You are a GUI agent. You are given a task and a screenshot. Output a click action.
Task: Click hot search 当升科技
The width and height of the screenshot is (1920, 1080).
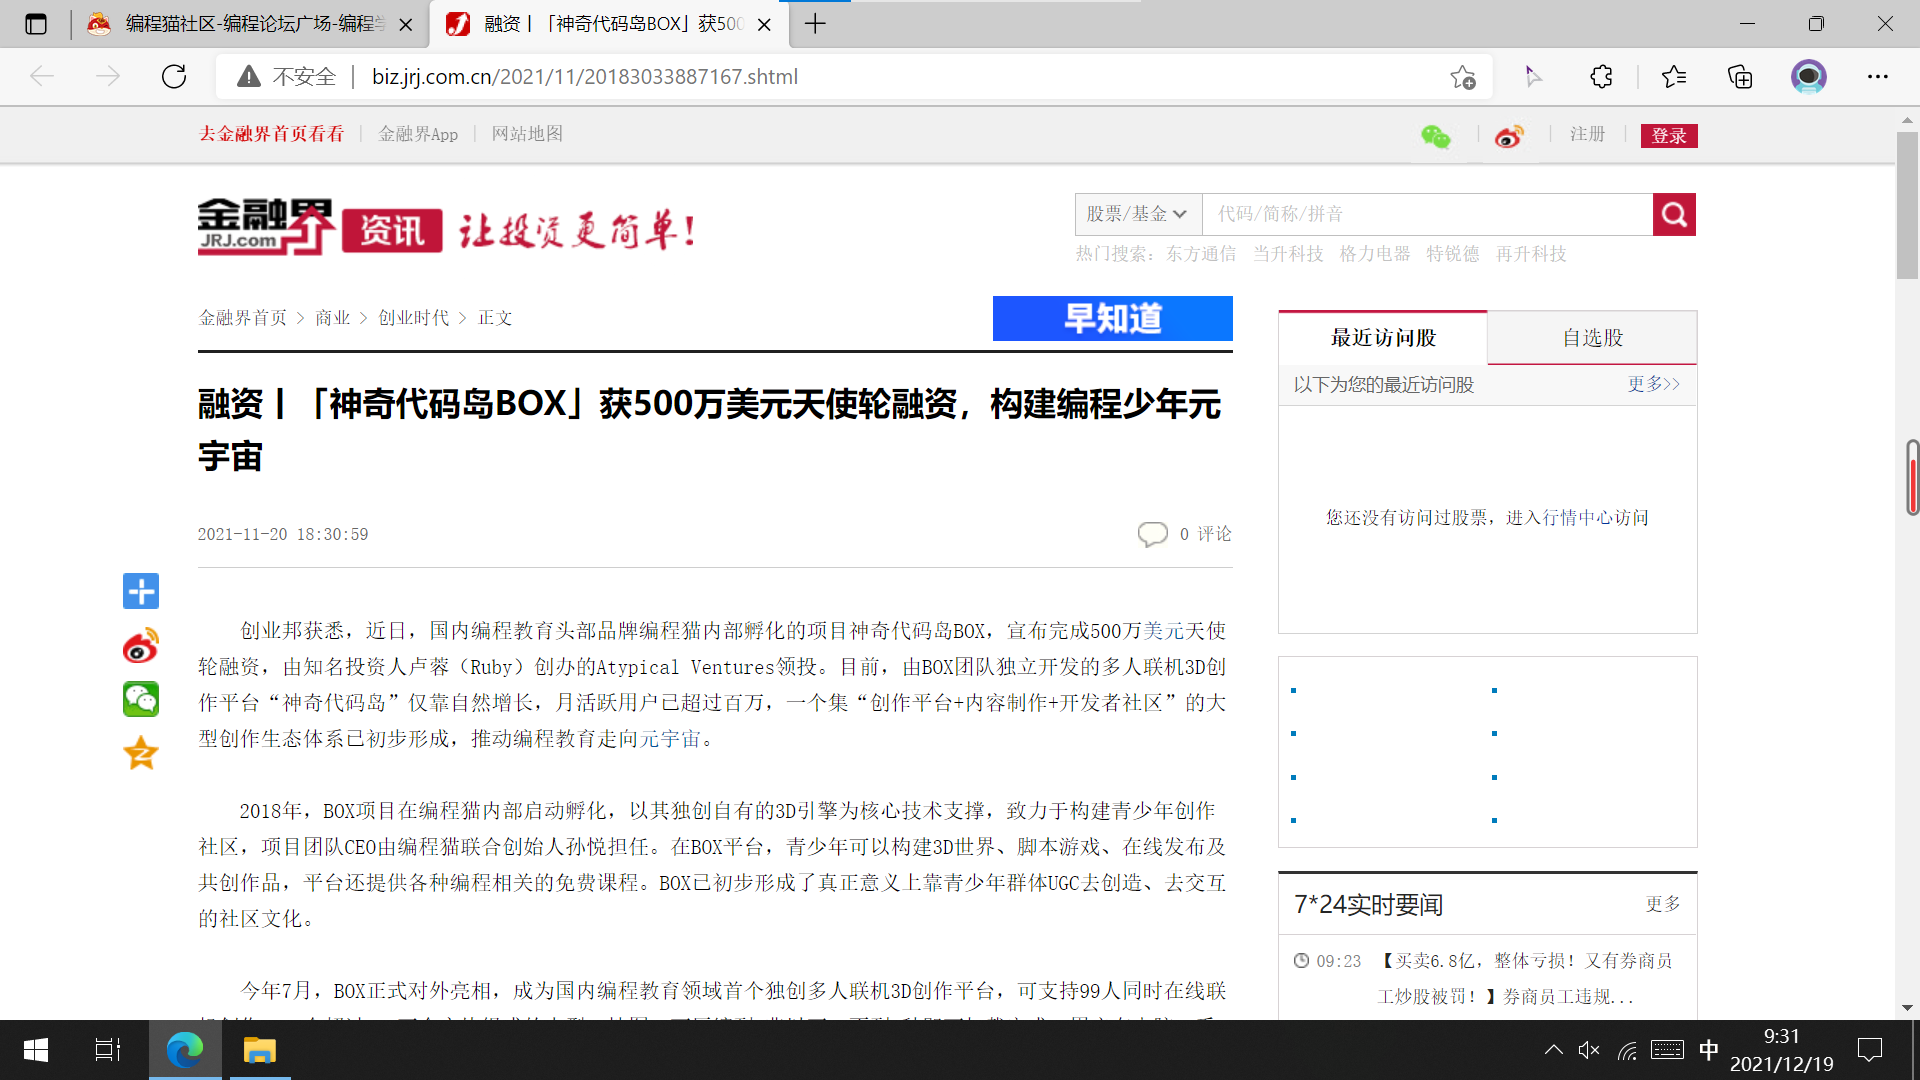pyautogui.click(x=1288, y=254)
